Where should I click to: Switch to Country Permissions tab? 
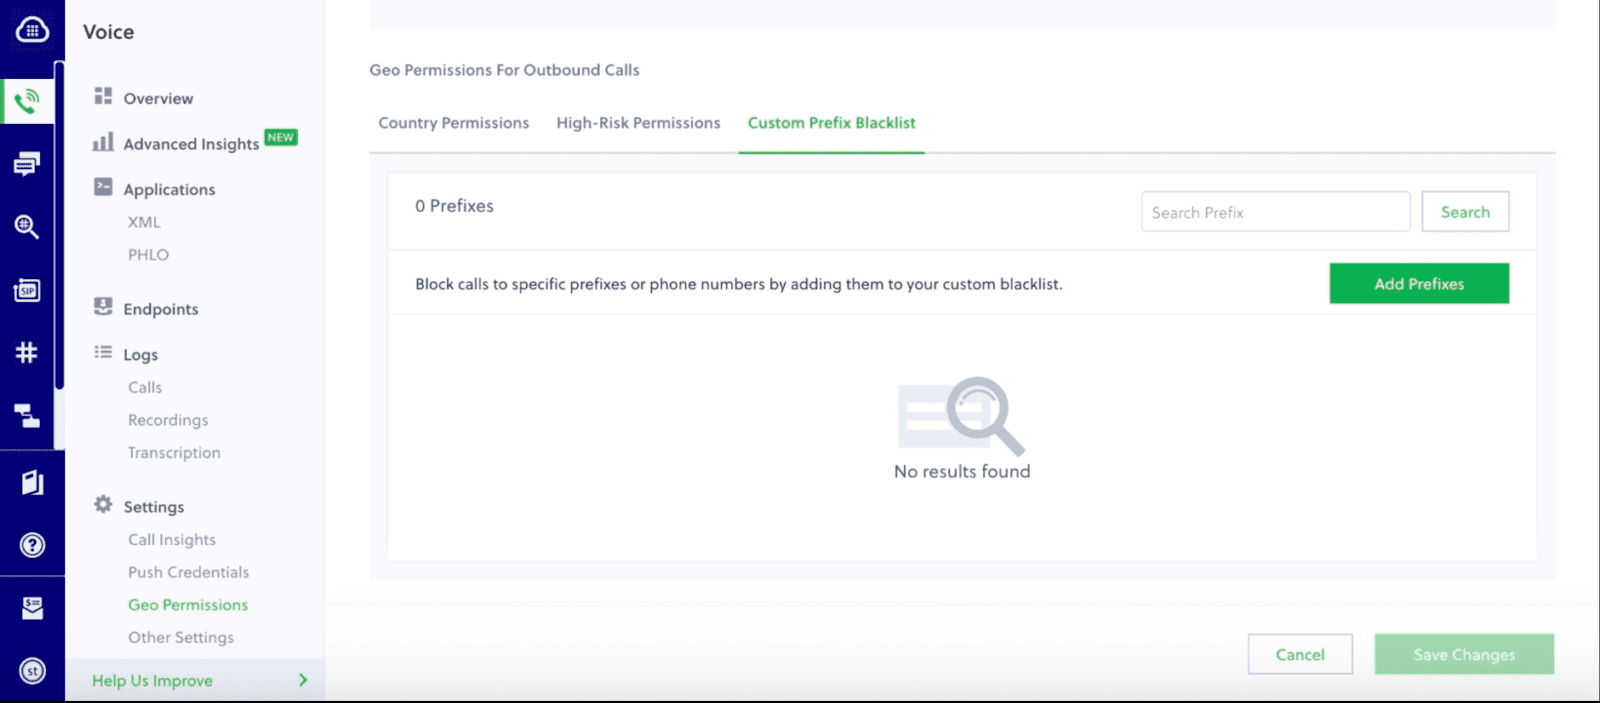453,123
